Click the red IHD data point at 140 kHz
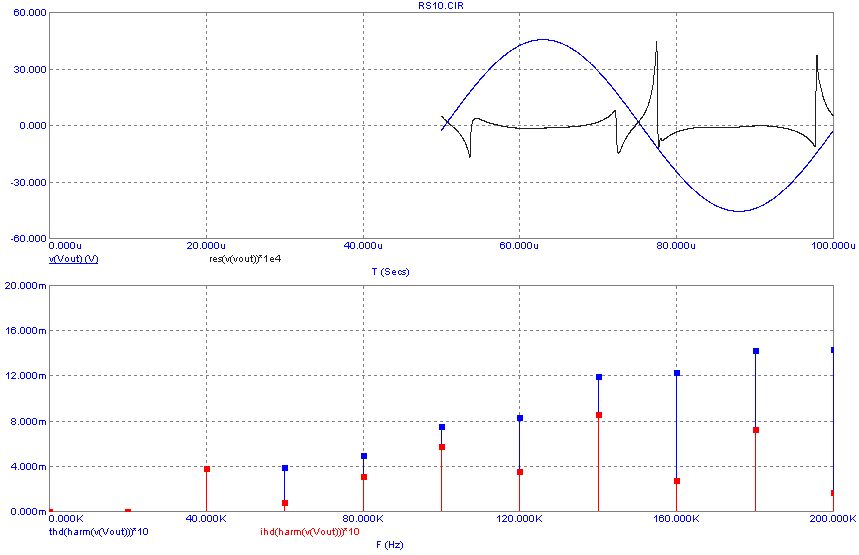Image resolution: width=859 pixels, height=555 pixels. tap(599, 415)
